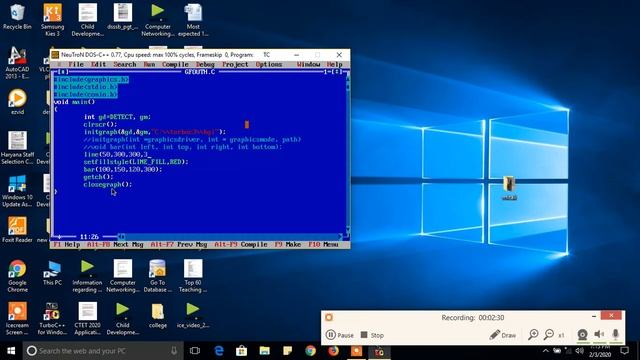This screenshot has width=640, height=360.
Task: Launch the Icecream Screen desktop shortcut
Action: click(x=17, y=319)
